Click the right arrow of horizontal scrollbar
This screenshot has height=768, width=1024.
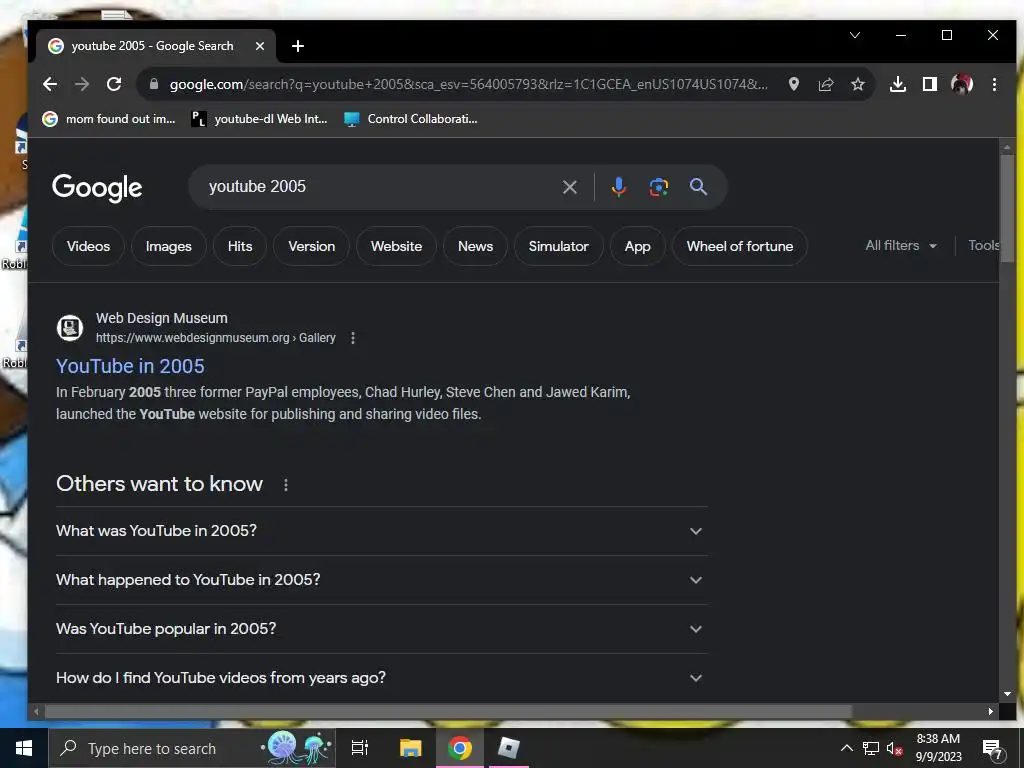[x=991, y=711]
